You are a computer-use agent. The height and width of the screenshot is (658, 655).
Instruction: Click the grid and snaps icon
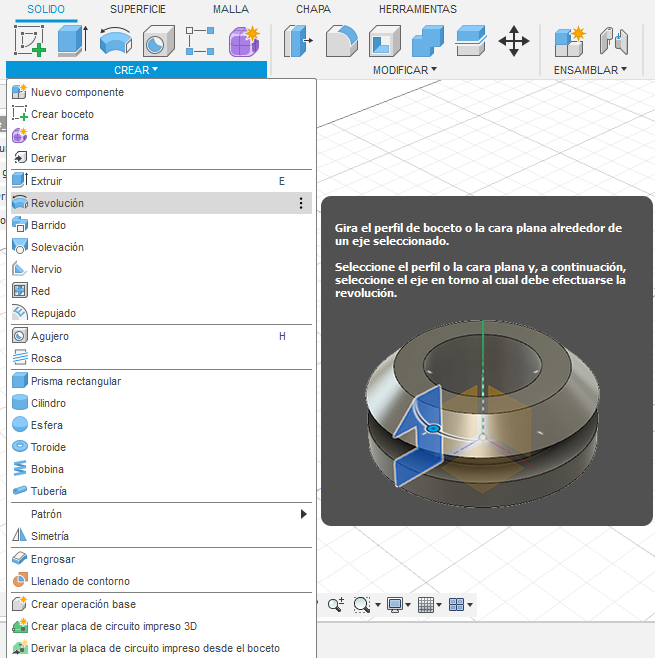click(x=426, y=604)
